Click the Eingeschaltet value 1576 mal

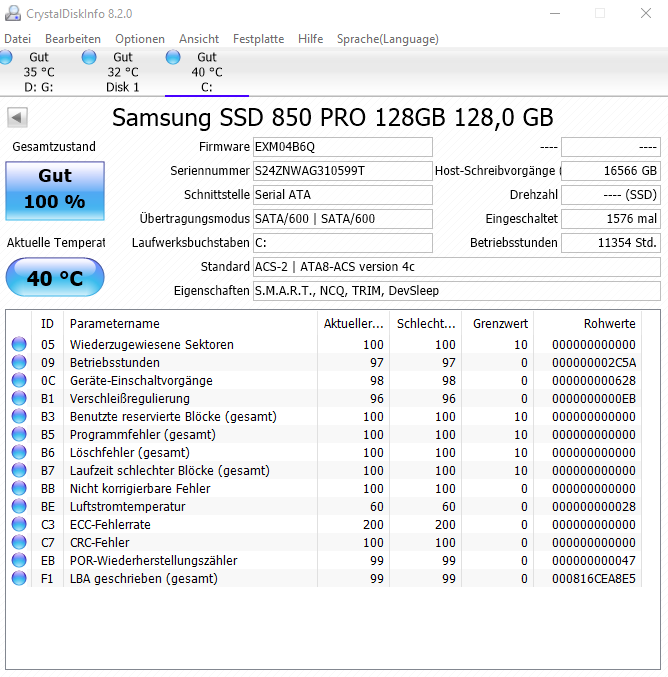[x=611, y=219]
